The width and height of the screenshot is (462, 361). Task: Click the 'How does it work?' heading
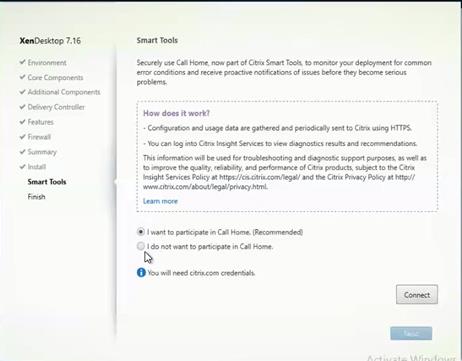[176, 113]
